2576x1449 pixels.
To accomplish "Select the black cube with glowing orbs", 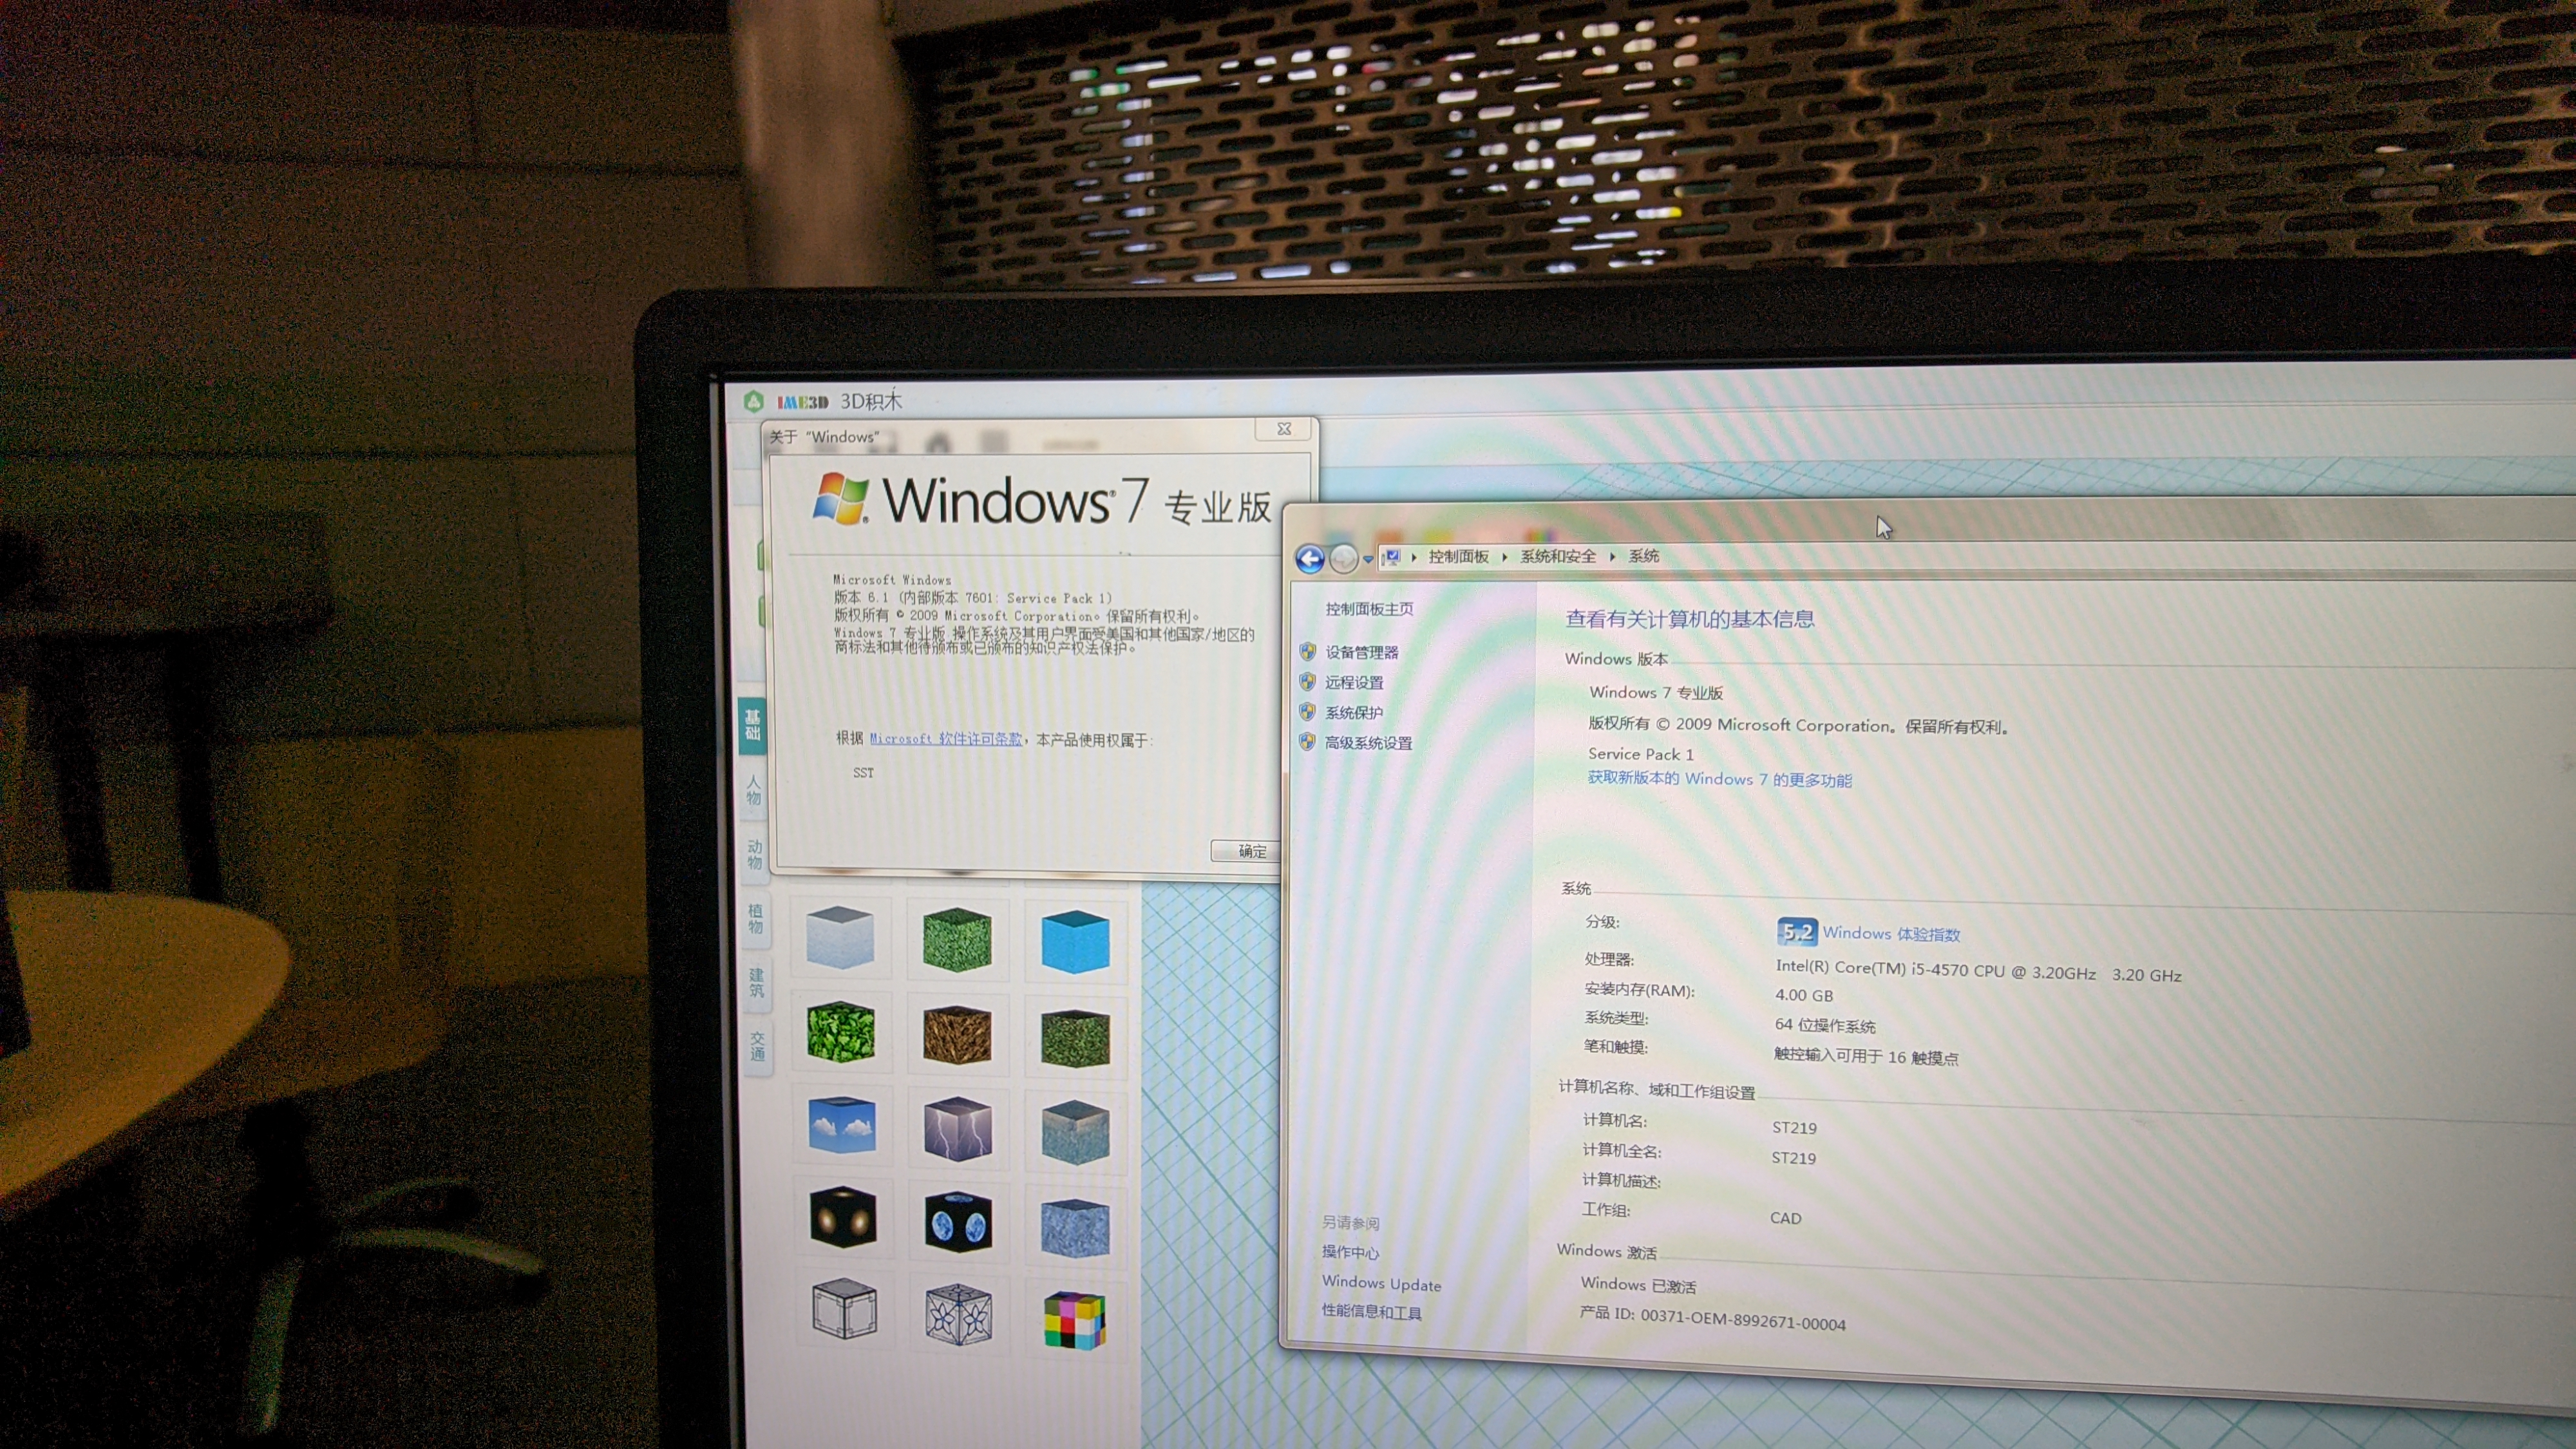I will tap(843, 1216).
